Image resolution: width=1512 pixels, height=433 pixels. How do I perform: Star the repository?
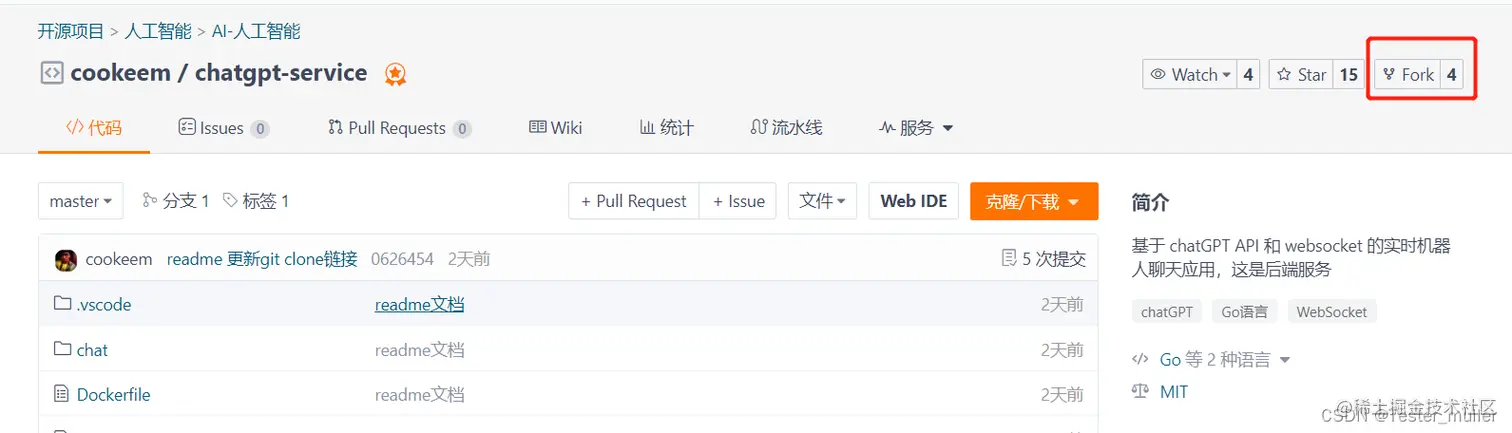(x=1302, y=74)
